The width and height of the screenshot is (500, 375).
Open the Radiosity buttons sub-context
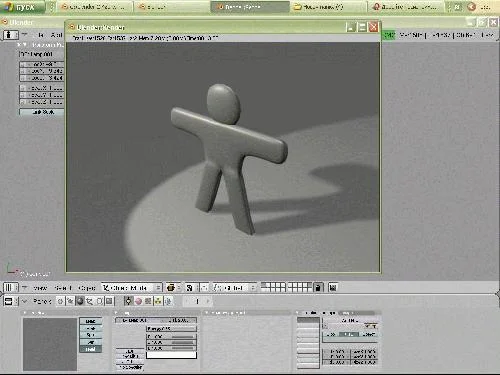click(158, 301)
